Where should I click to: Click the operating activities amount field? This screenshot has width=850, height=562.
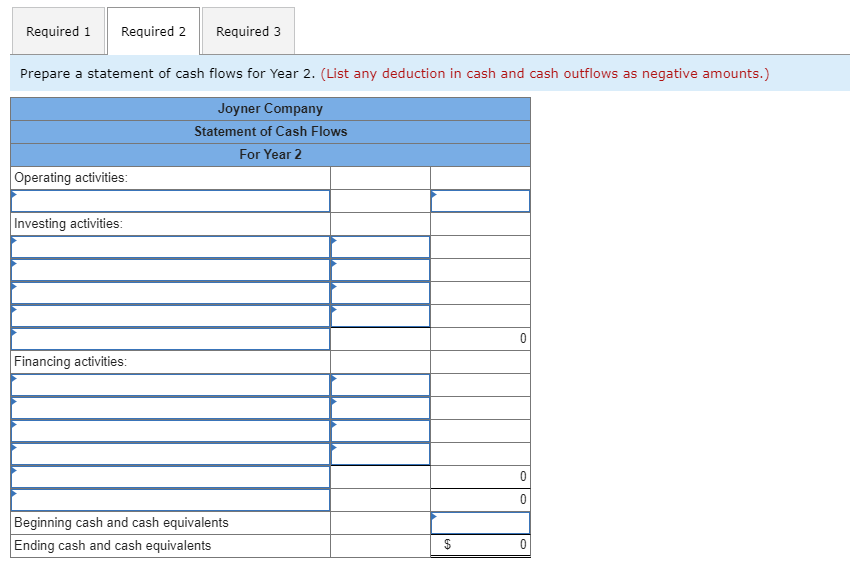coord(480,201)
